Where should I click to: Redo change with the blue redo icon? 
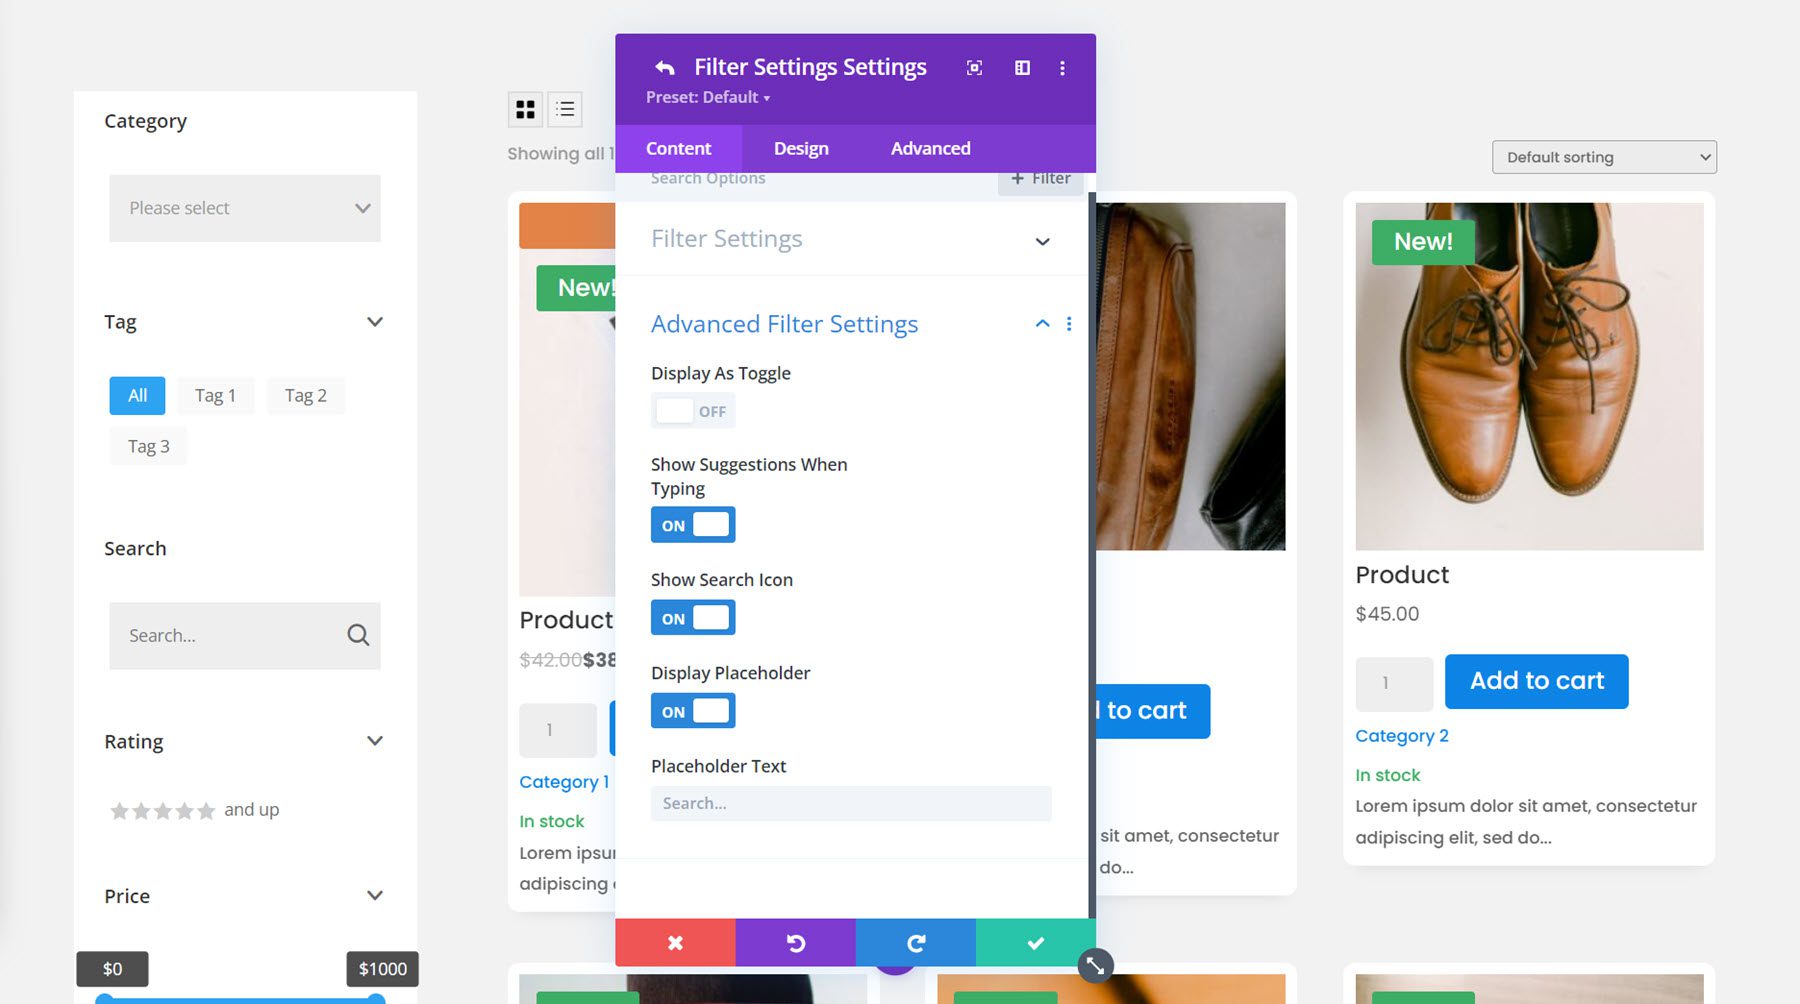point(915,942)
